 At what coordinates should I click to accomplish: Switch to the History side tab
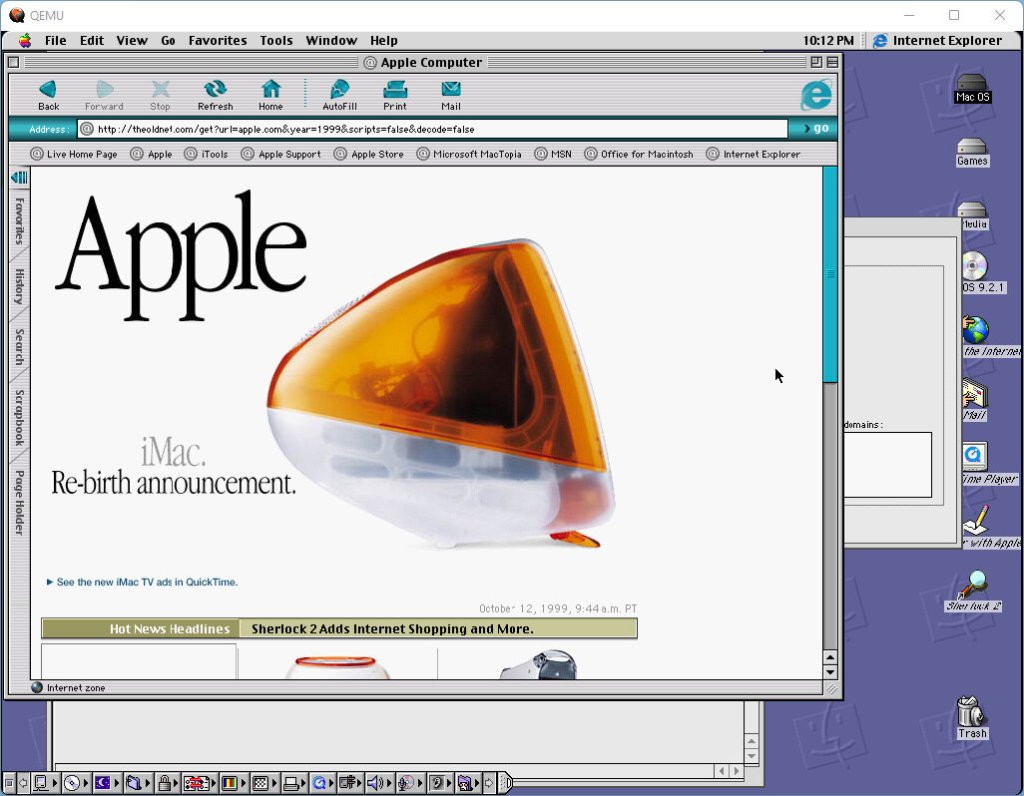(19, 284)
